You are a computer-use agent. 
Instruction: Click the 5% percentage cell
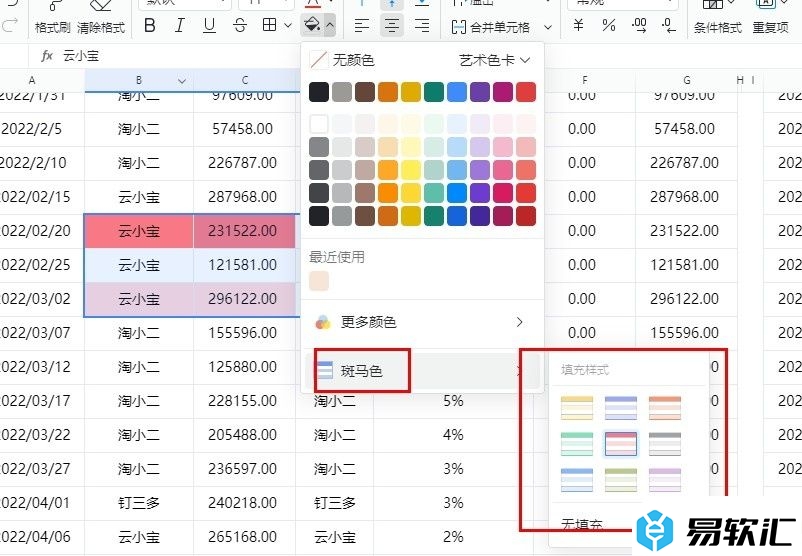click(453, 401)
